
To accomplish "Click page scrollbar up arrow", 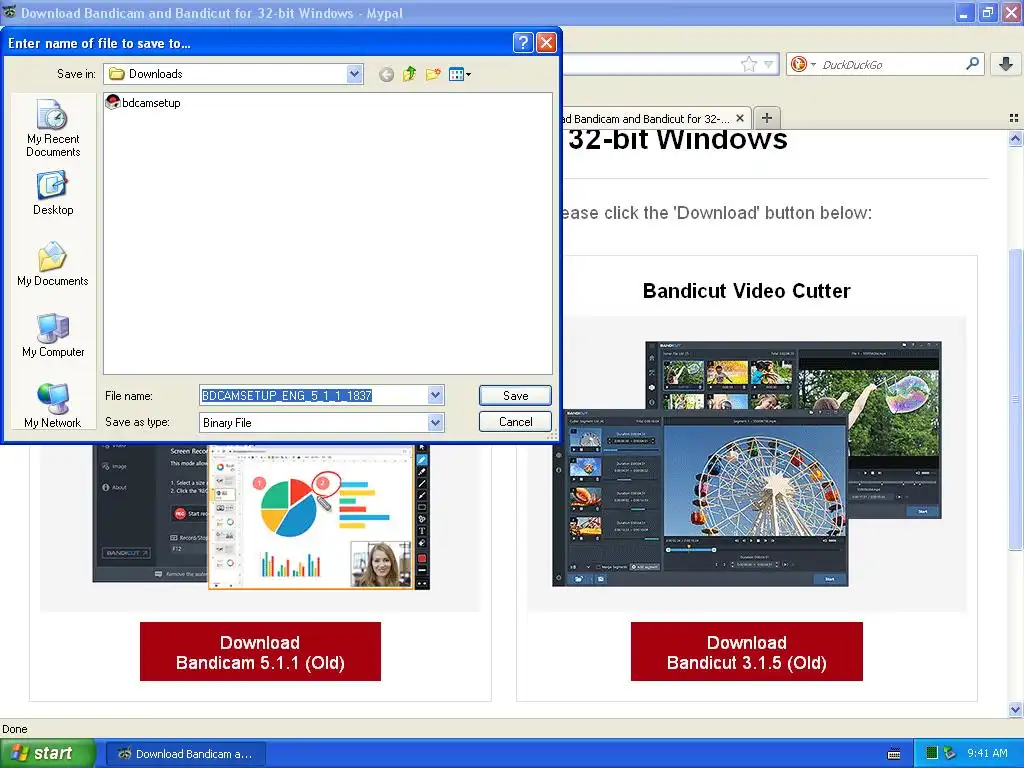I will (x=1015, y=138).
